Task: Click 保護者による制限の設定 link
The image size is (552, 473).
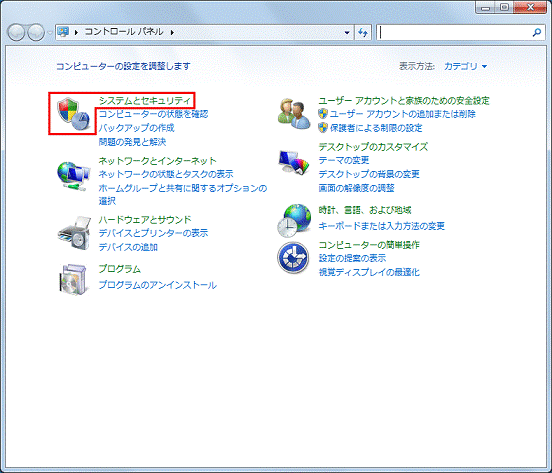Action: click(376, 127)
